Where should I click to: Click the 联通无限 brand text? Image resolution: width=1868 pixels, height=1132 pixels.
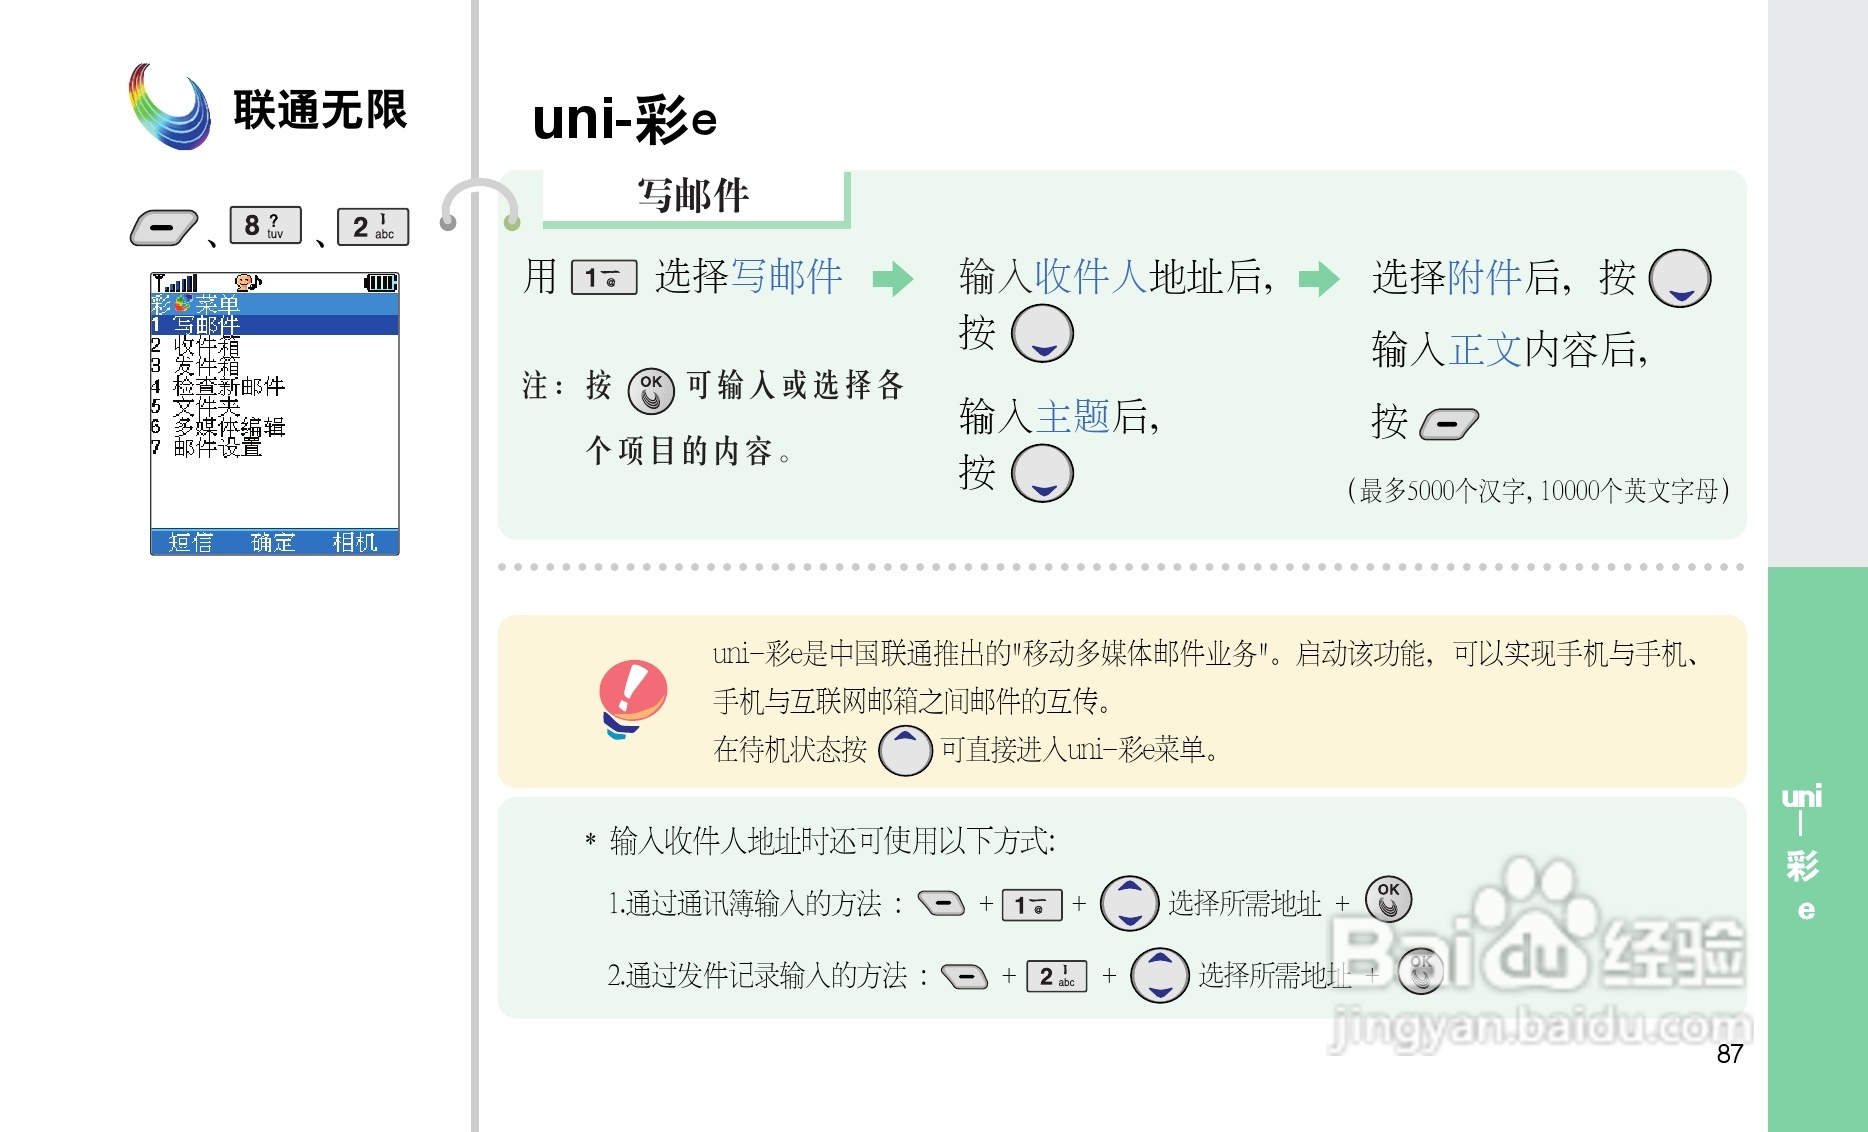click(321, 109)
